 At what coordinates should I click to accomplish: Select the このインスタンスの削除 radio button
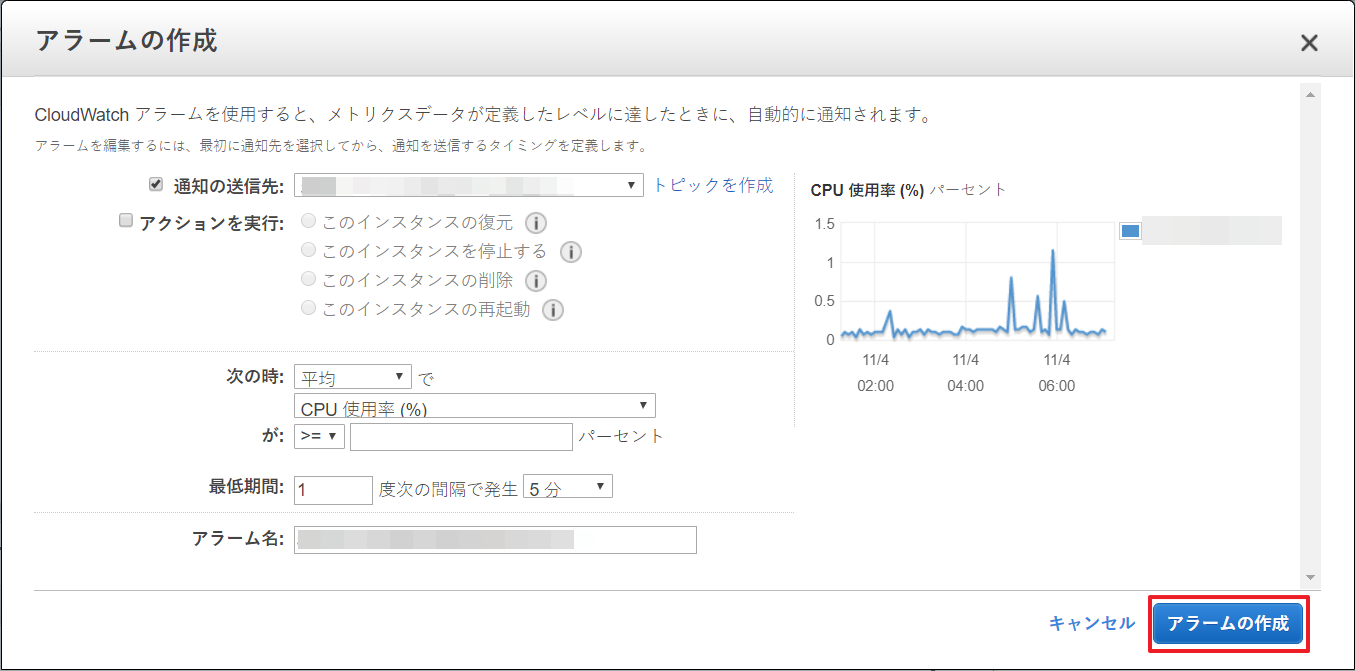coord(308,279)
